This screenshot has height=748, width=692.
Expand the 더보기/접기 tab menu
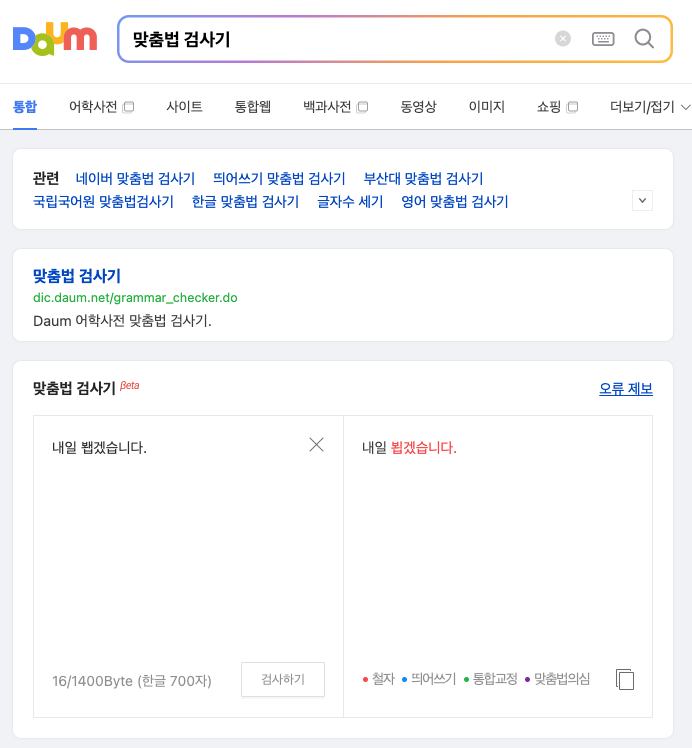tap(650, 107)
